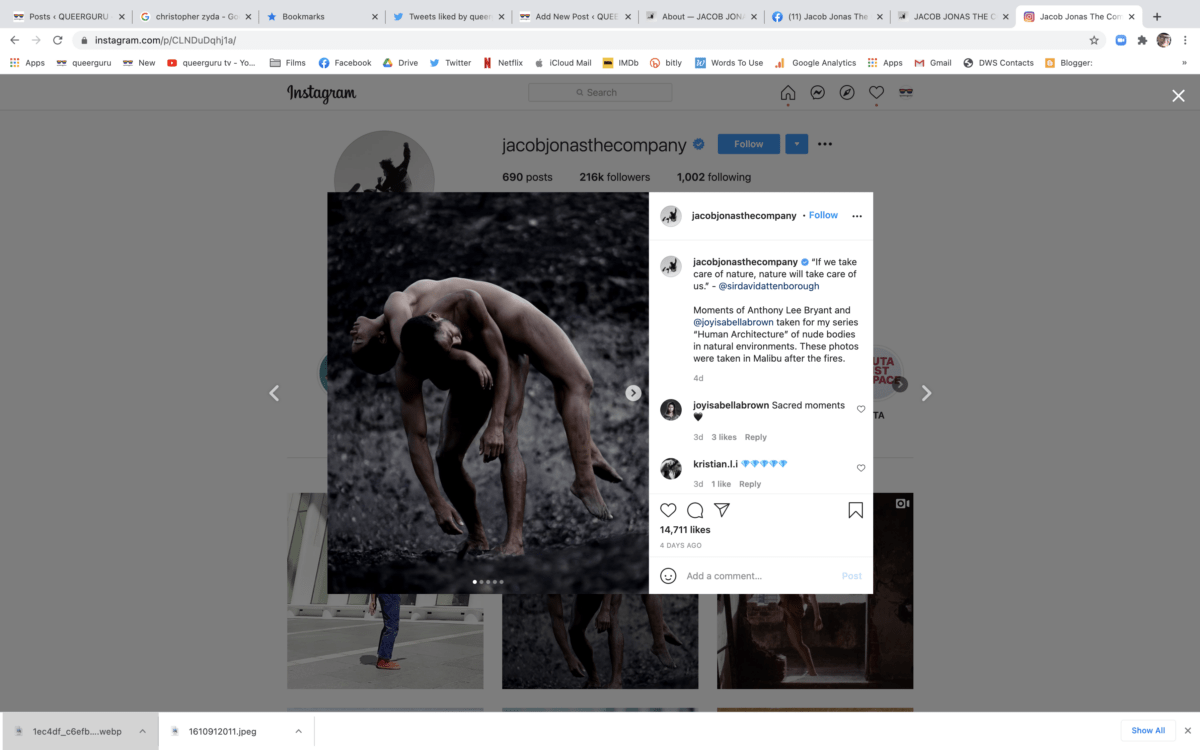Viewport: 1200px width, 750px height.
Task: Follow jacobjonasthecompany from profile header
Action: point(749,144)
